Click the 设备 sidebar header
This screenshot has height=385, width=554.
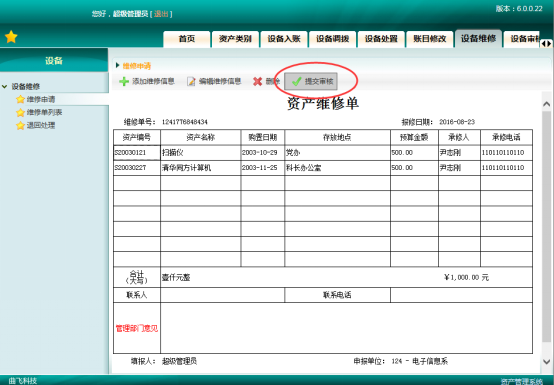[54, 60]
